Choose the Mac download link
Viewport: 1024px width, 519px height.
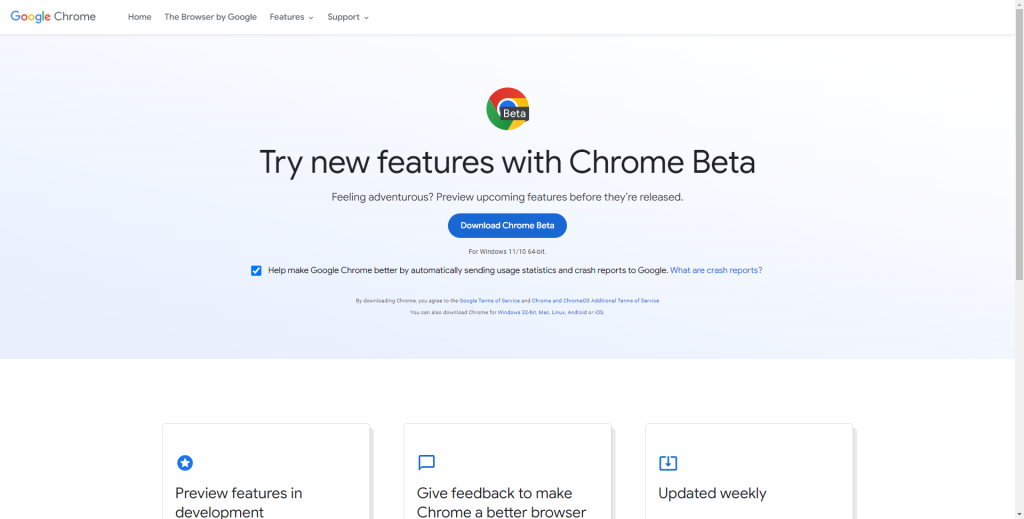coord(544,313)
